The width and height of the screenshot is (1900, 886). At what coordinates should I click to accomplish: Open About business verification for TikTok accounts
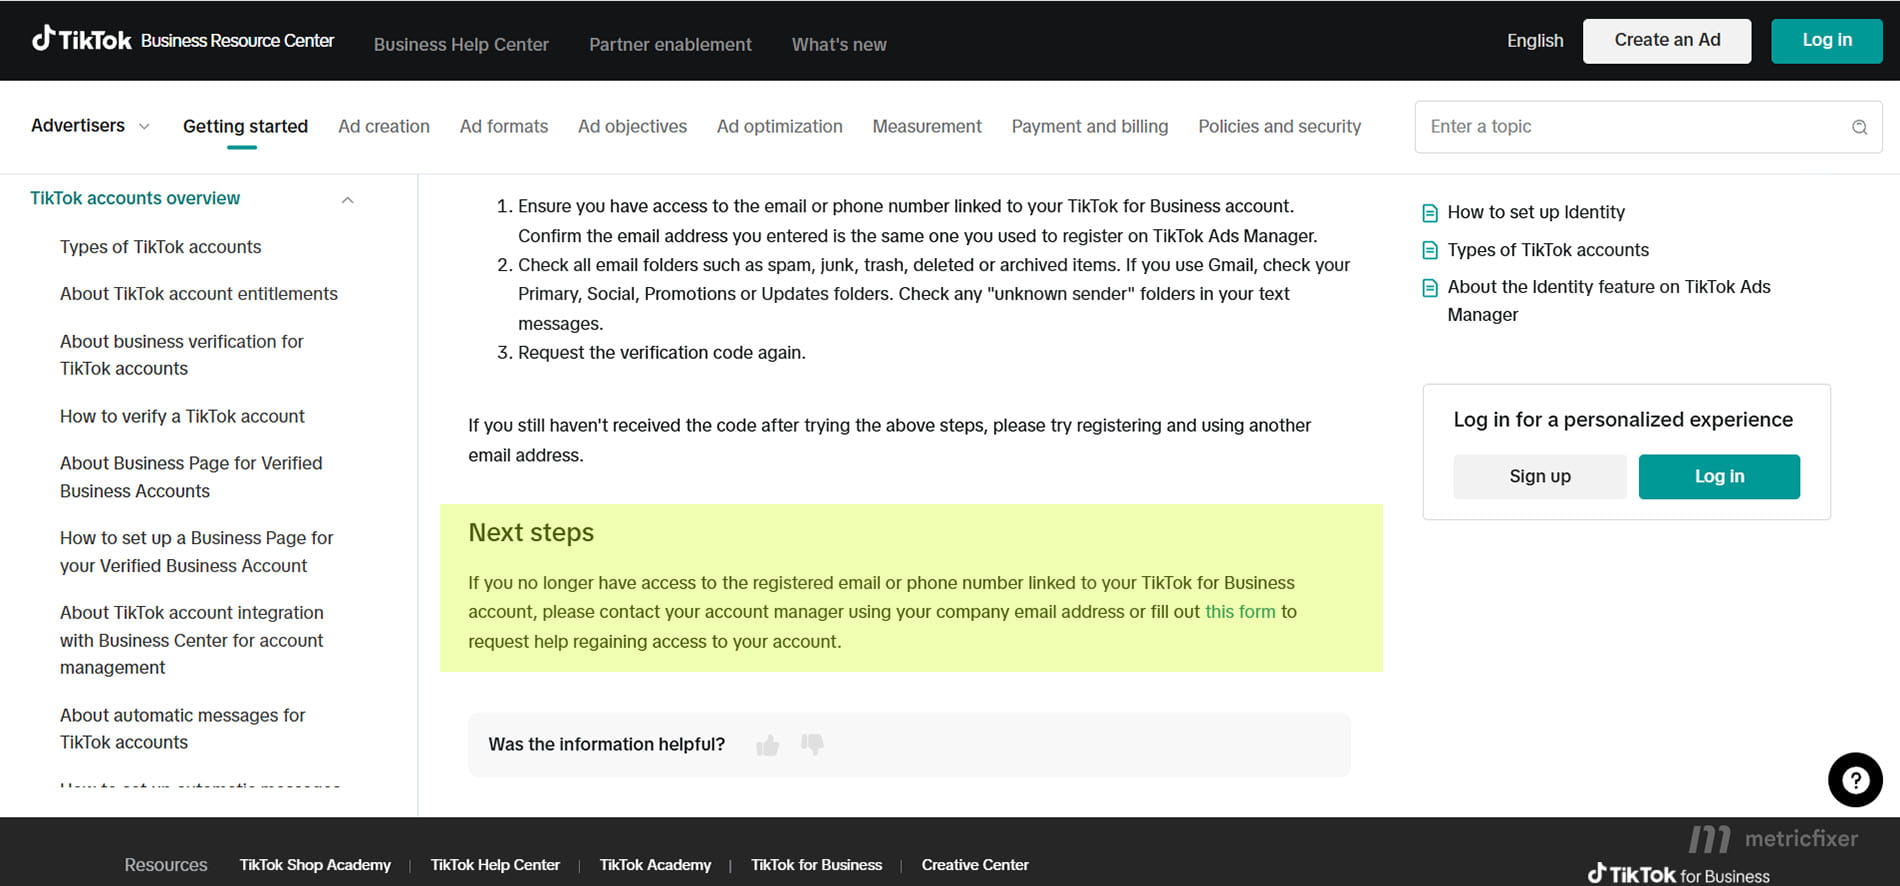[181, 355]
